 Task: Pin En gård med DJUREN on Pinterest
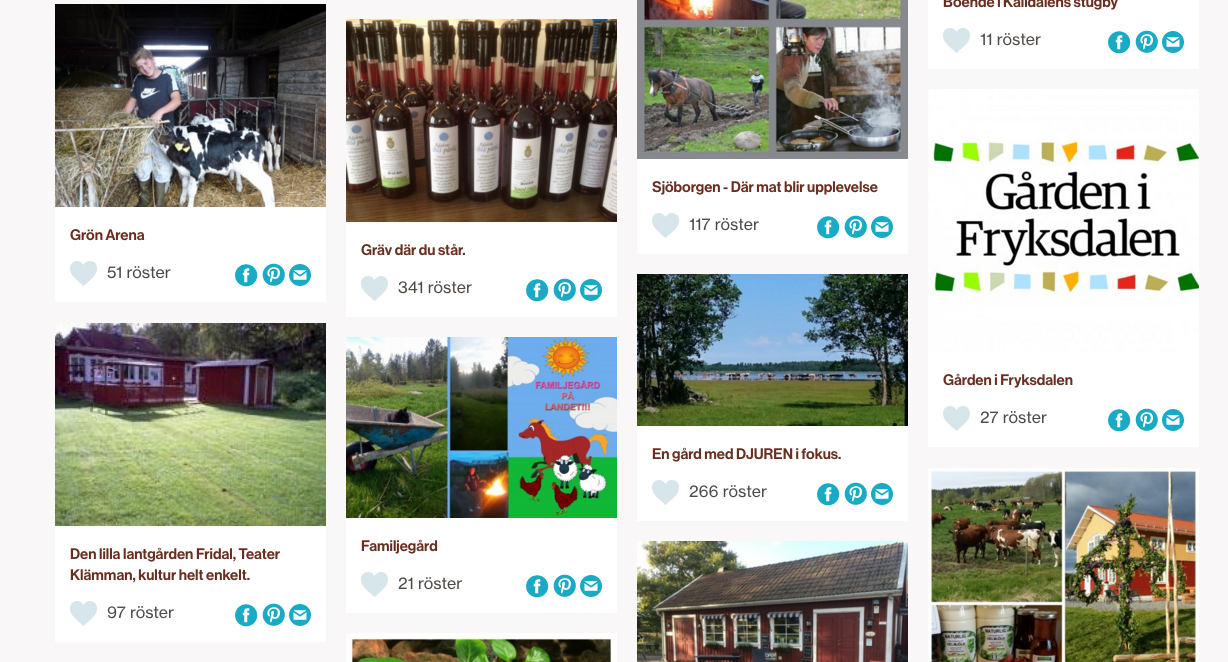coord(856,494)
